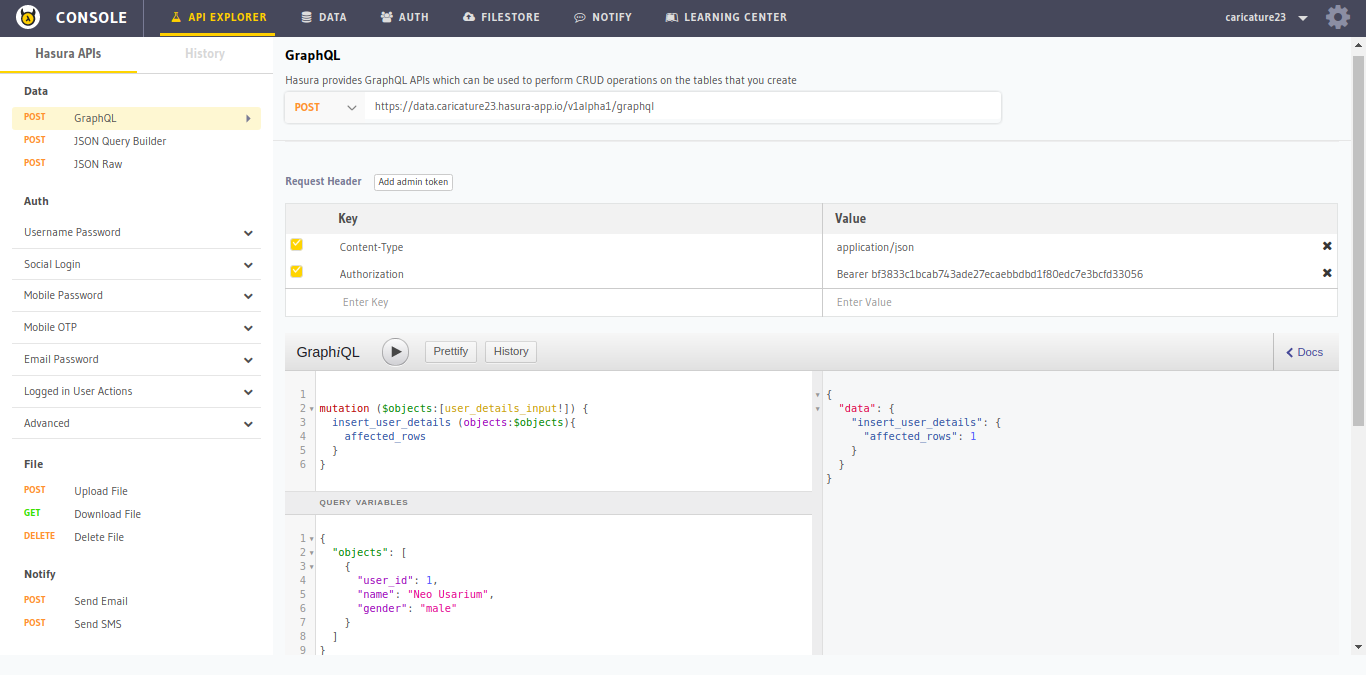This screenshot has width=1366, height=675.
Task: Open the settings gear icon
Action: point(1338,17)
